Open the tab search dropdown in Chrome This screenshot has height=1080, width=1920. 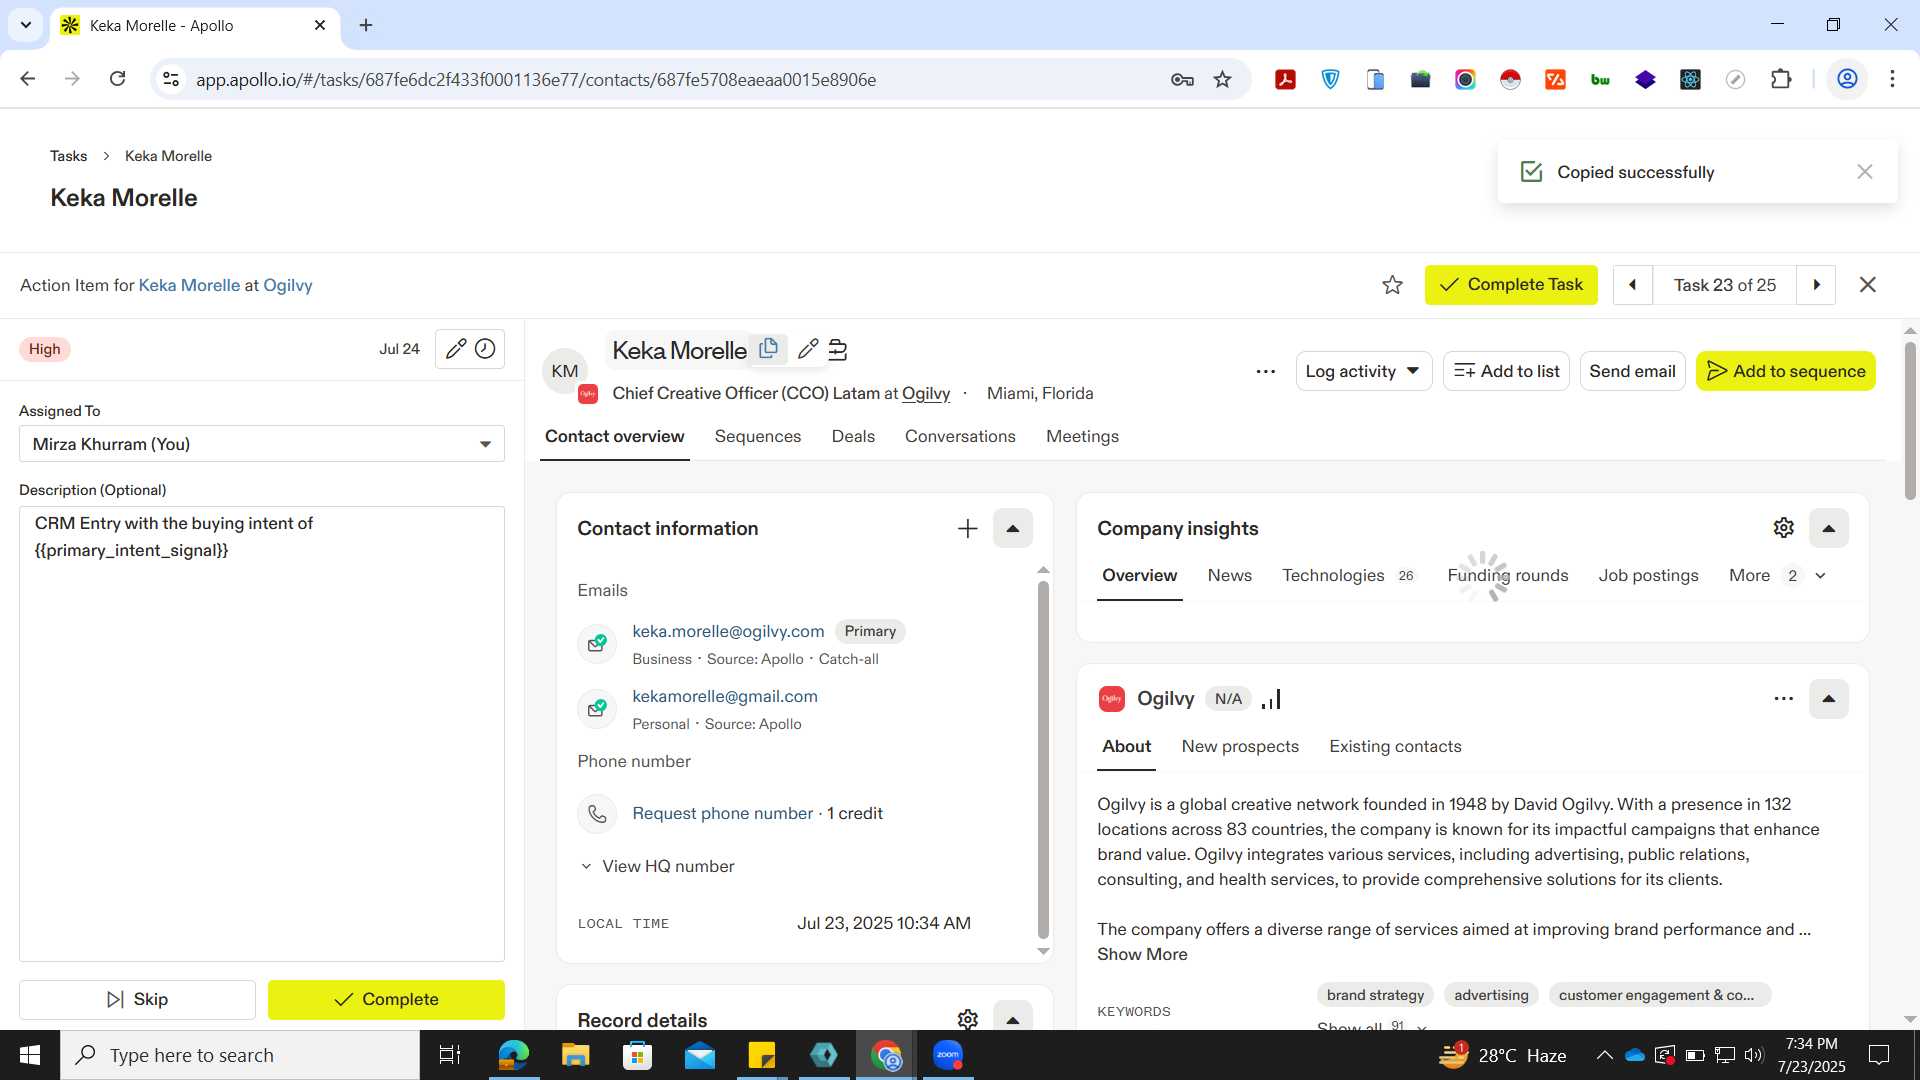coord(25,25)
